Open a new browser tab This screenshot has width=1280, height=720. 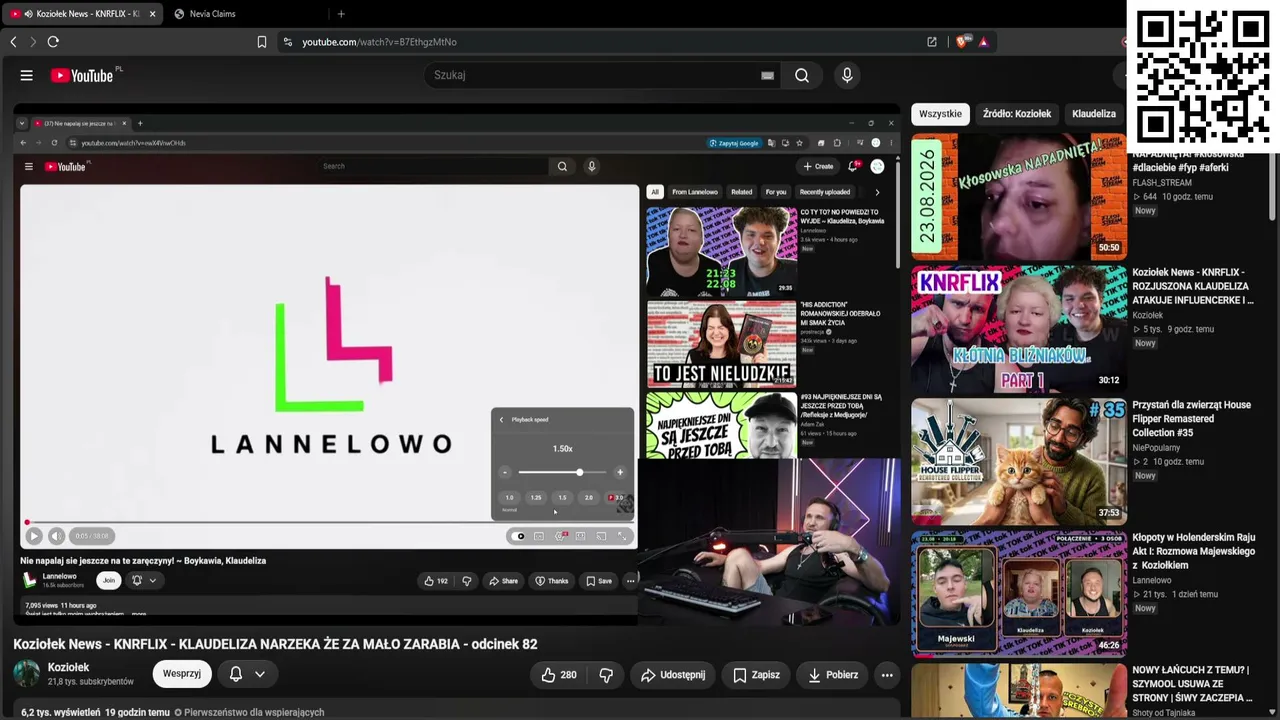pos(341,14)
